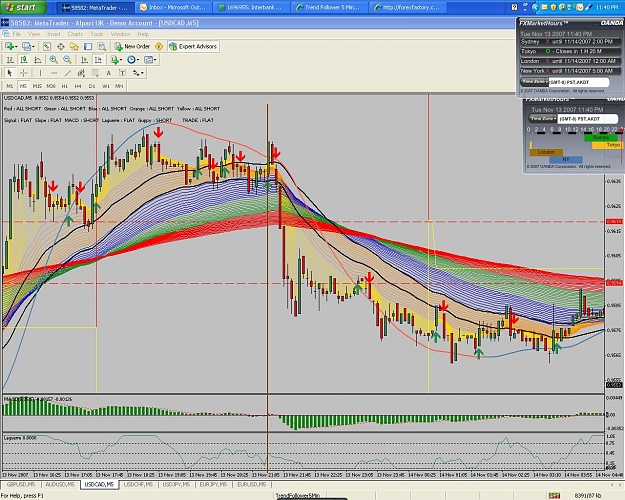Select the Fibonacci retracement tool
This screenshot has height=500, width=625.
pos(95,73)
